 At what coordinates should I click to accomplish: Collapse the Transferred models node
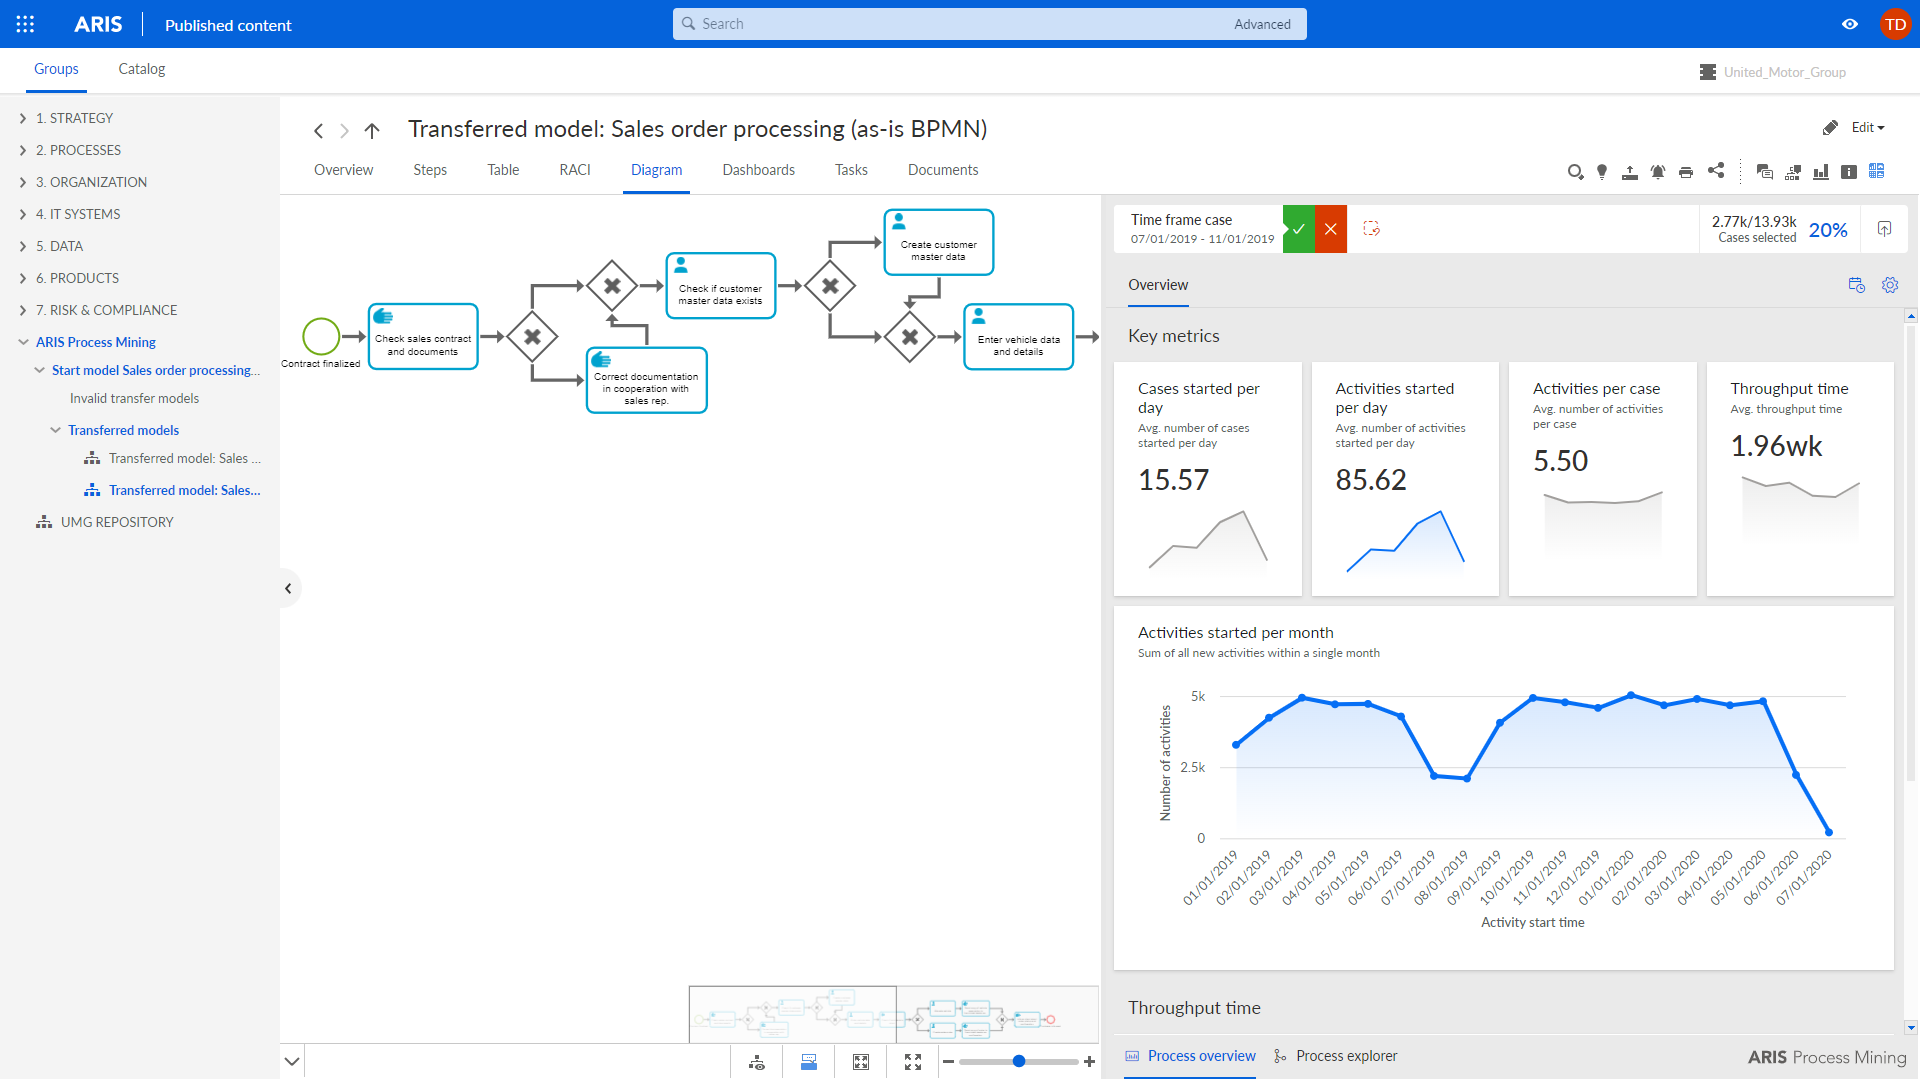pos(55,430)
